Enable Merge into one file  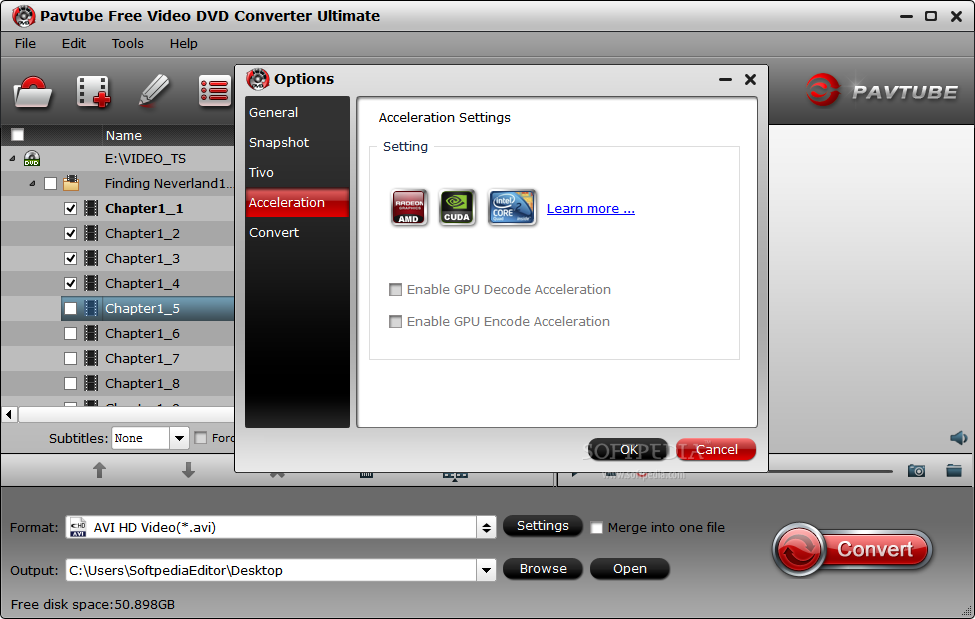(x=596, y=528)
